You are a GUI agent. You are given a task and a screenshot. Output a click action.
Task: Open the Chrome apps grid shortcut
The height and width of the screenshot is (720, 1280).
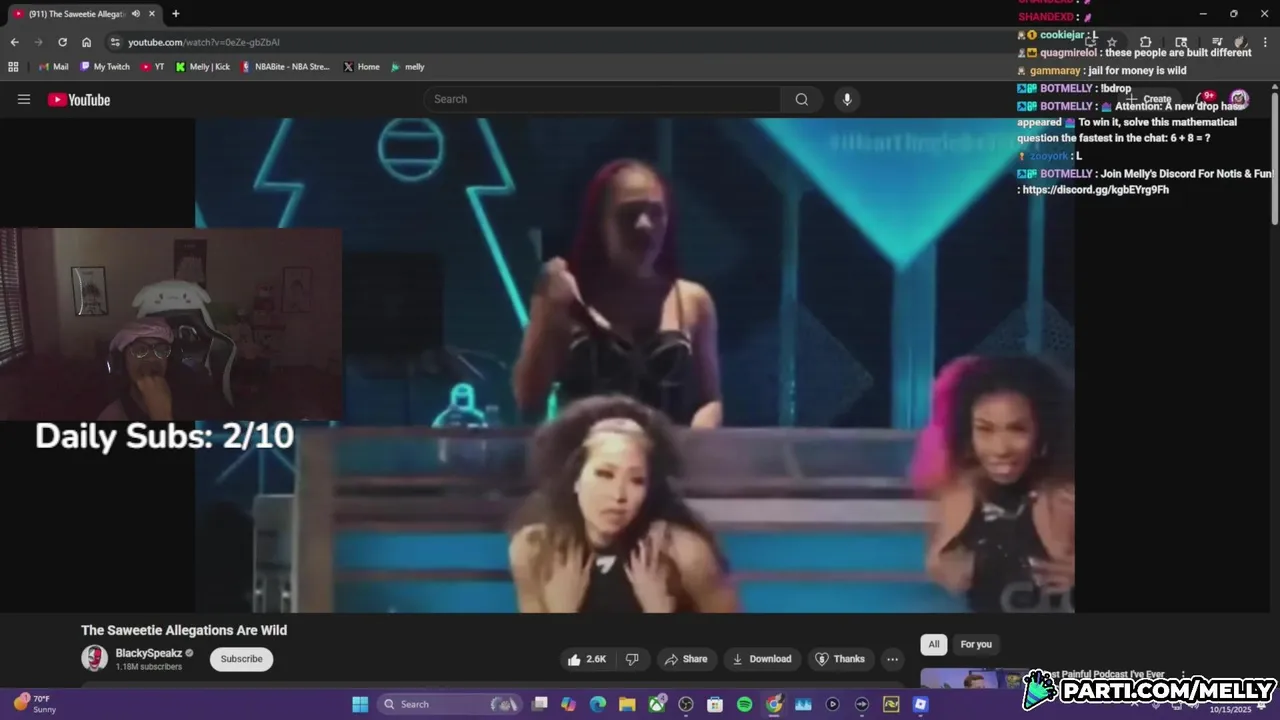coord(13,67)
